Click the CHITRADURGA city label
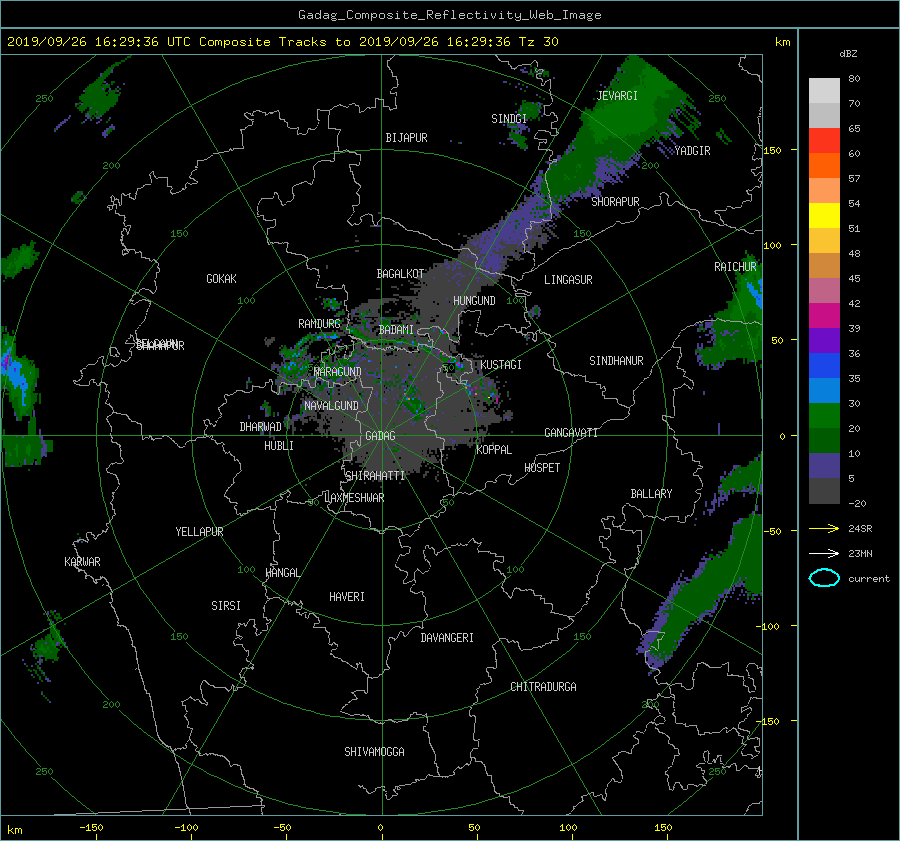Screen dimensions: 900x841 click(543, 687)
